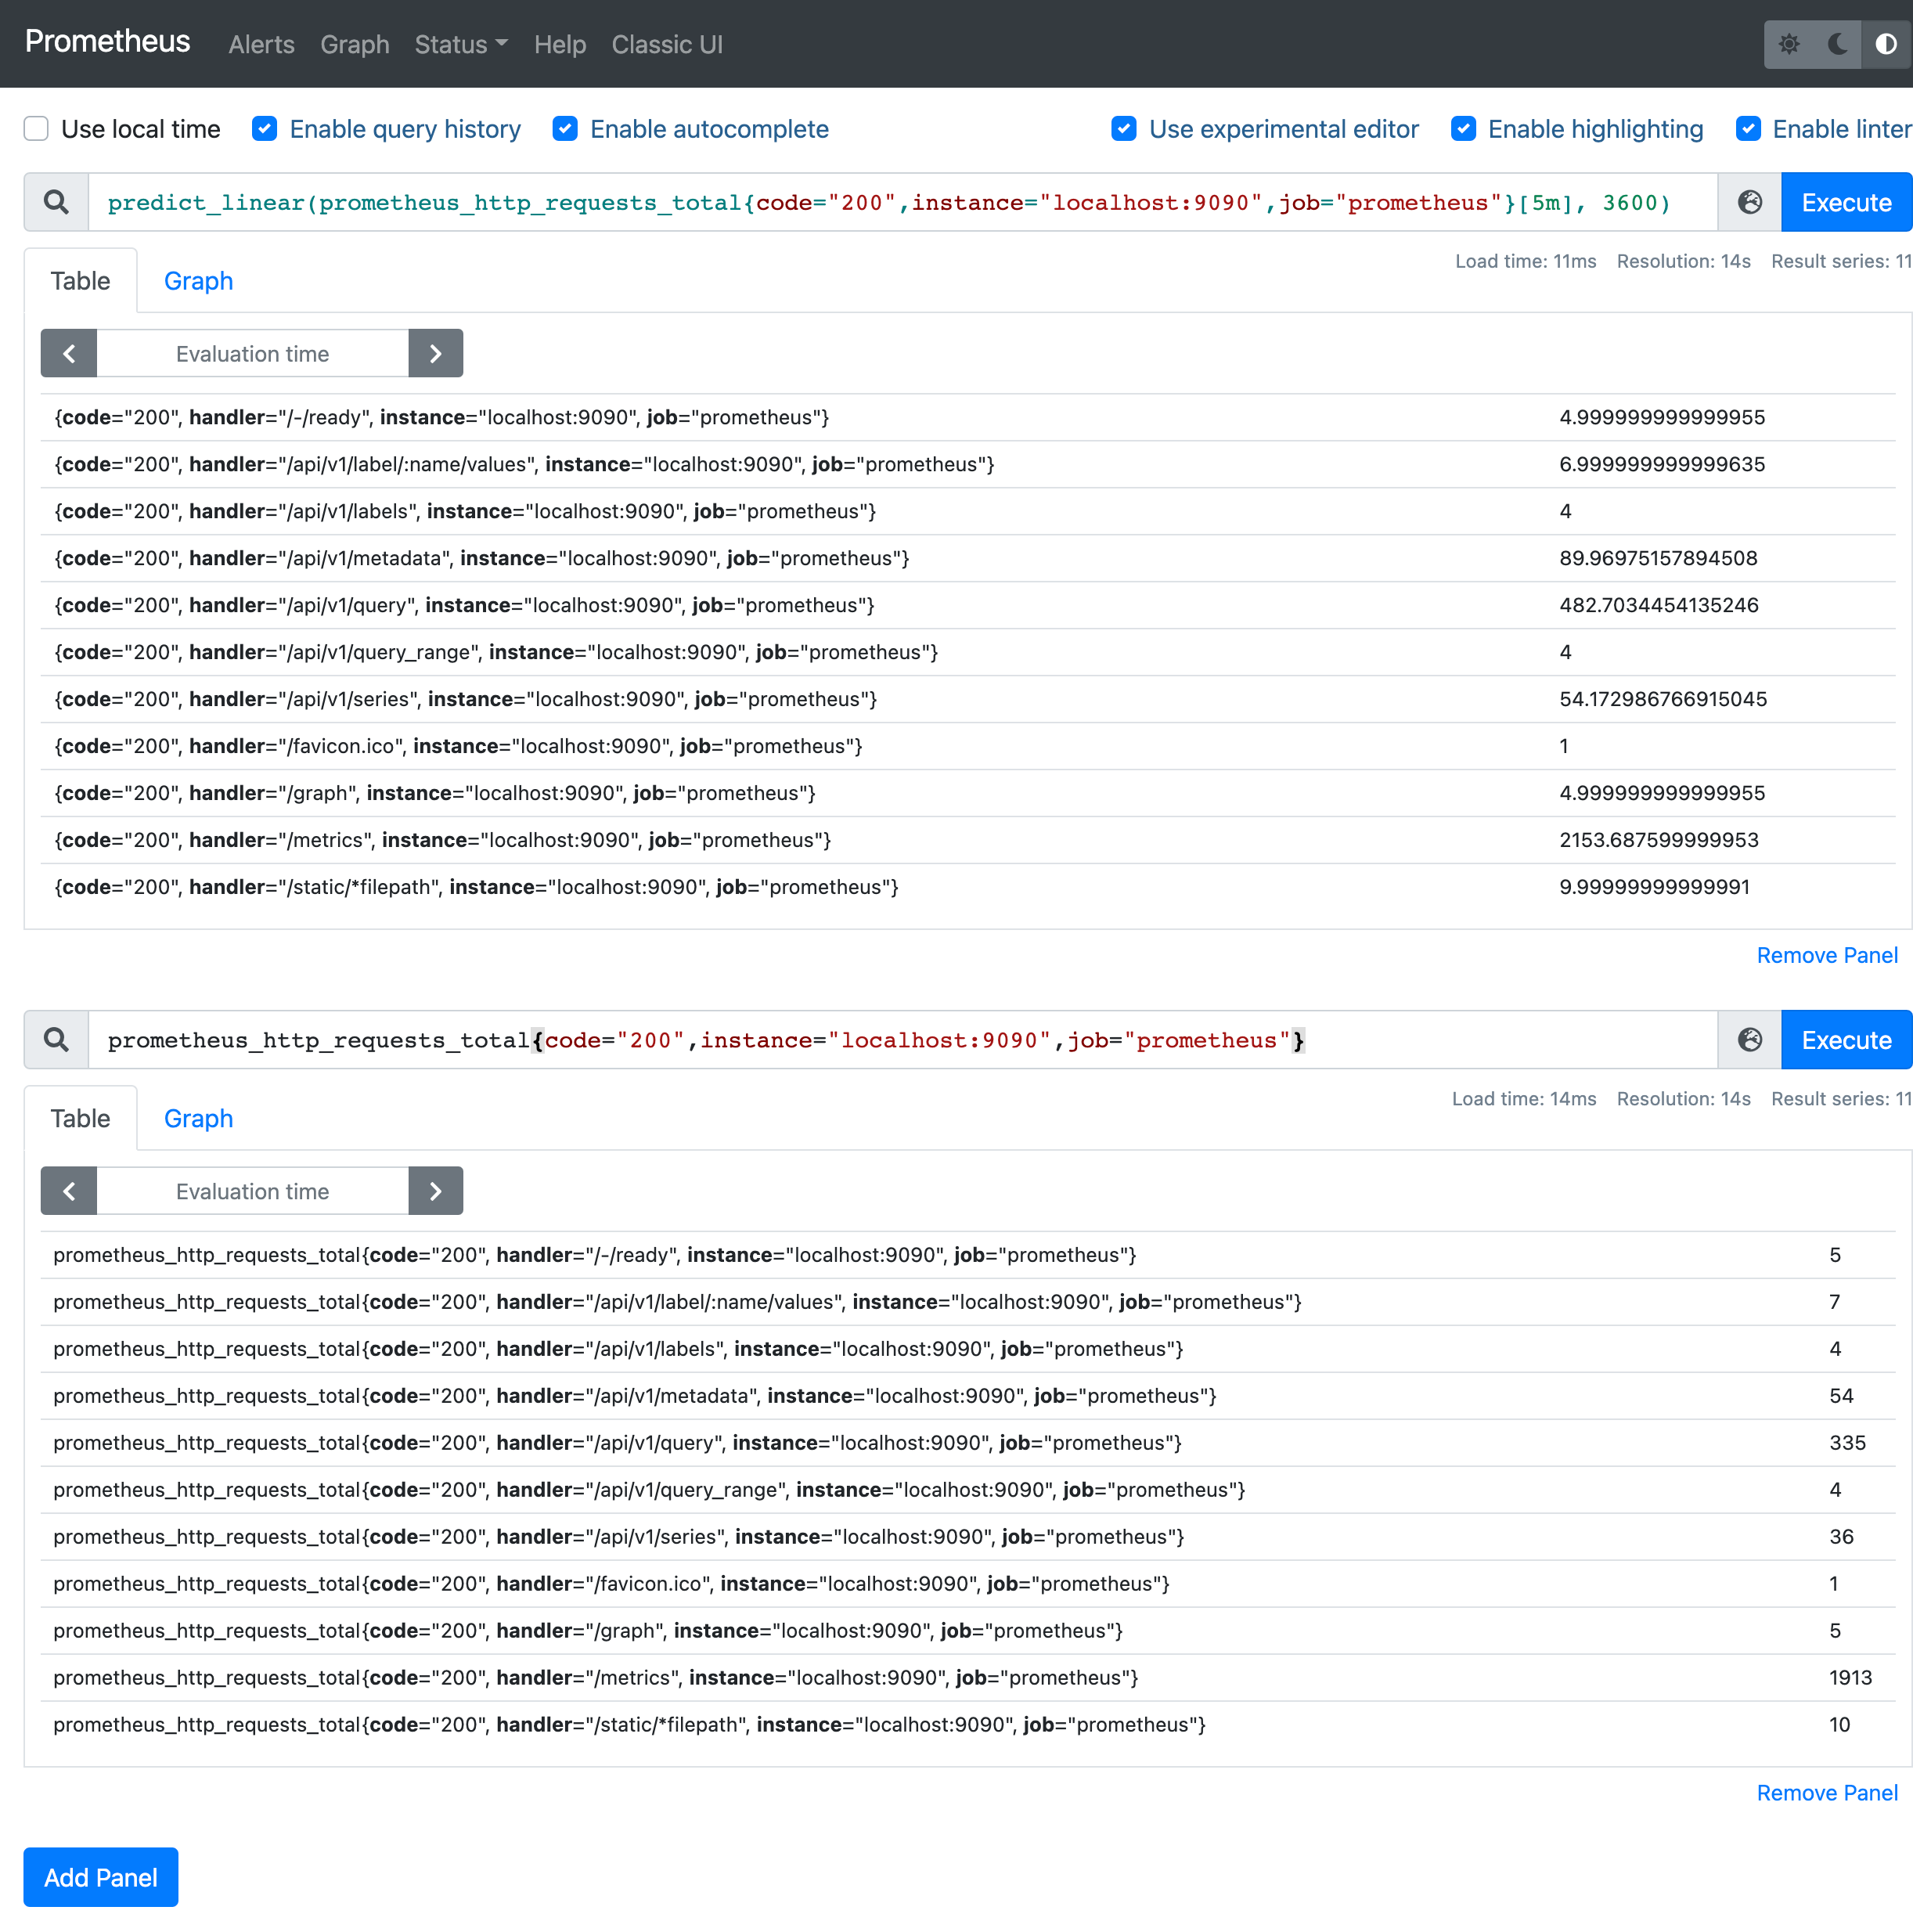The height and width of the screenshot is (1932, 1913).
Task: Click first panel search magnifier icon
Action: click(57, 202)
